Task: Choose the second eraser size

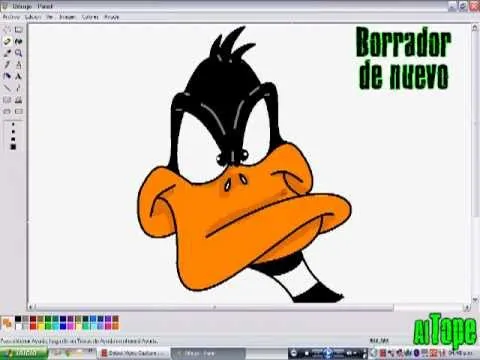Action: tap(13, 132)
